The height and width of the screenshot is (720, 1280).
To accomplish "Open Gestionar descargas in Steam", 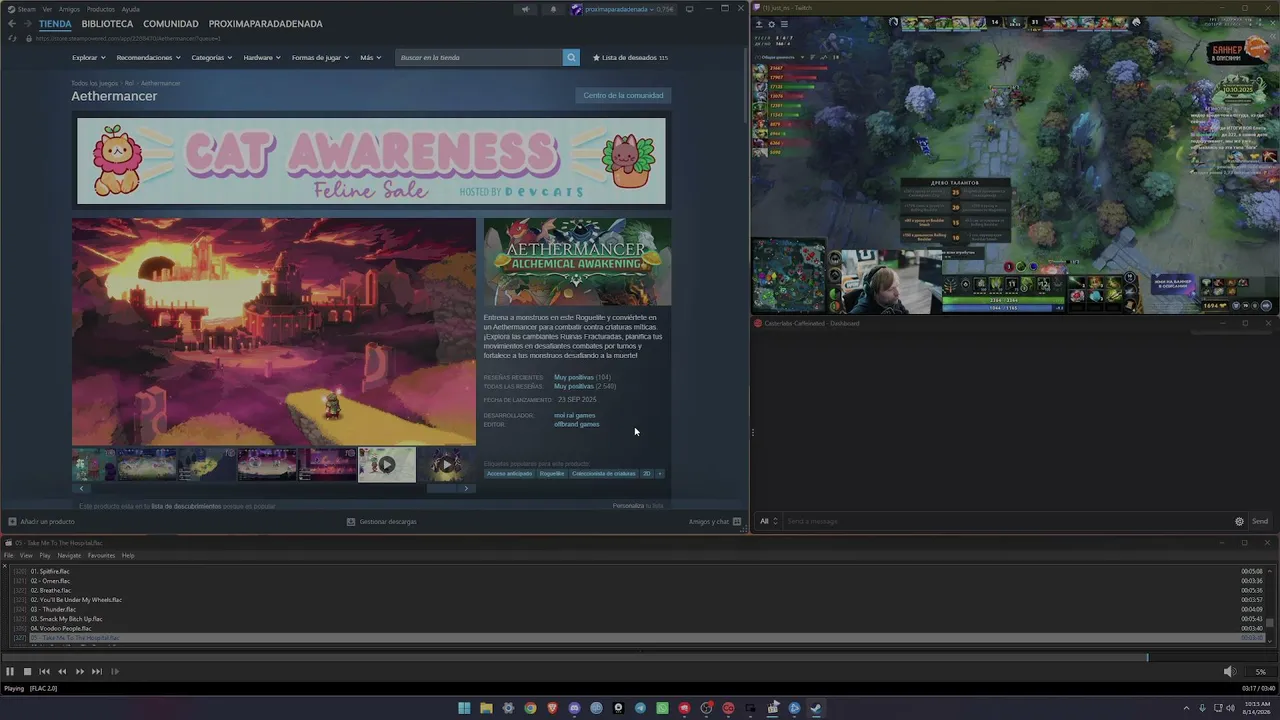I will 382,521.
